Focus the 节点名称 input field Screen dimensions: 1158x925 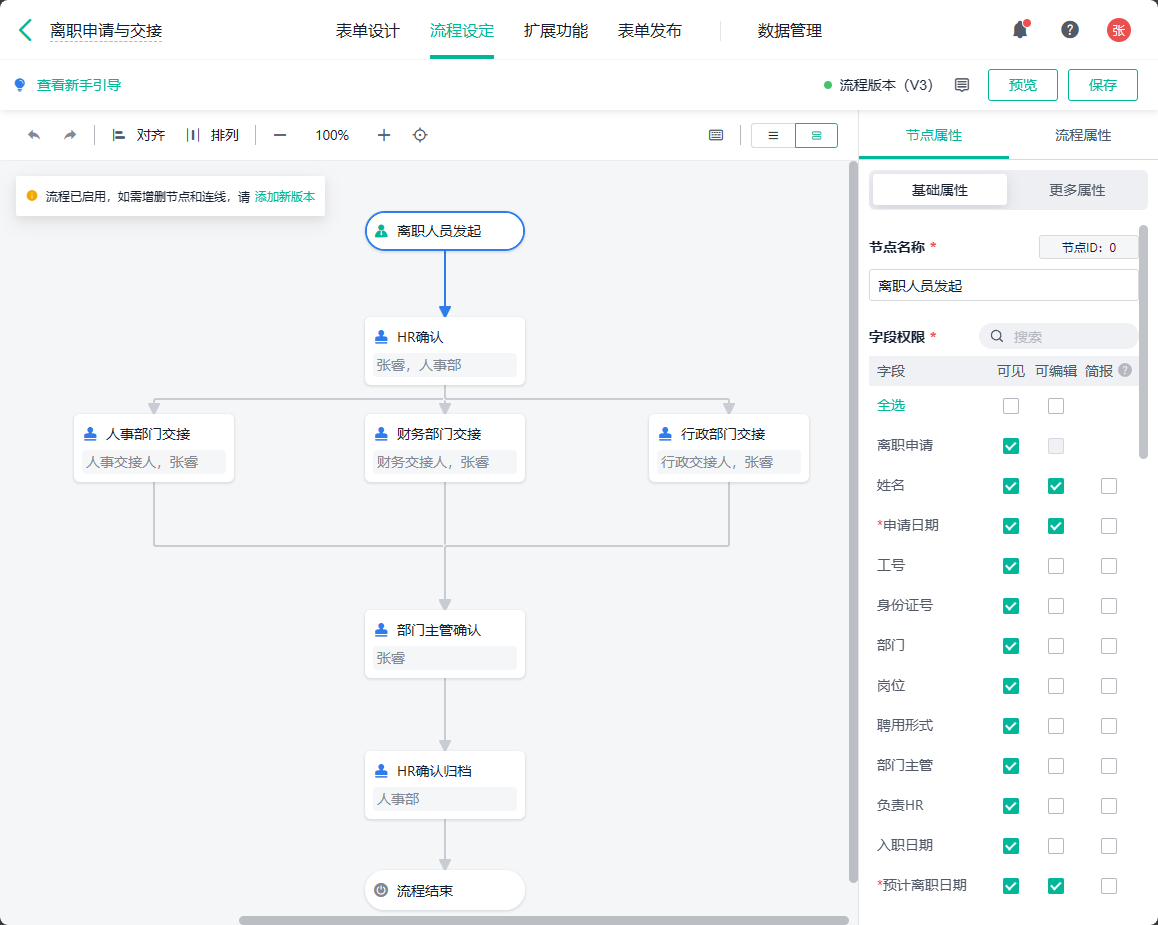tap(1004, 286)
